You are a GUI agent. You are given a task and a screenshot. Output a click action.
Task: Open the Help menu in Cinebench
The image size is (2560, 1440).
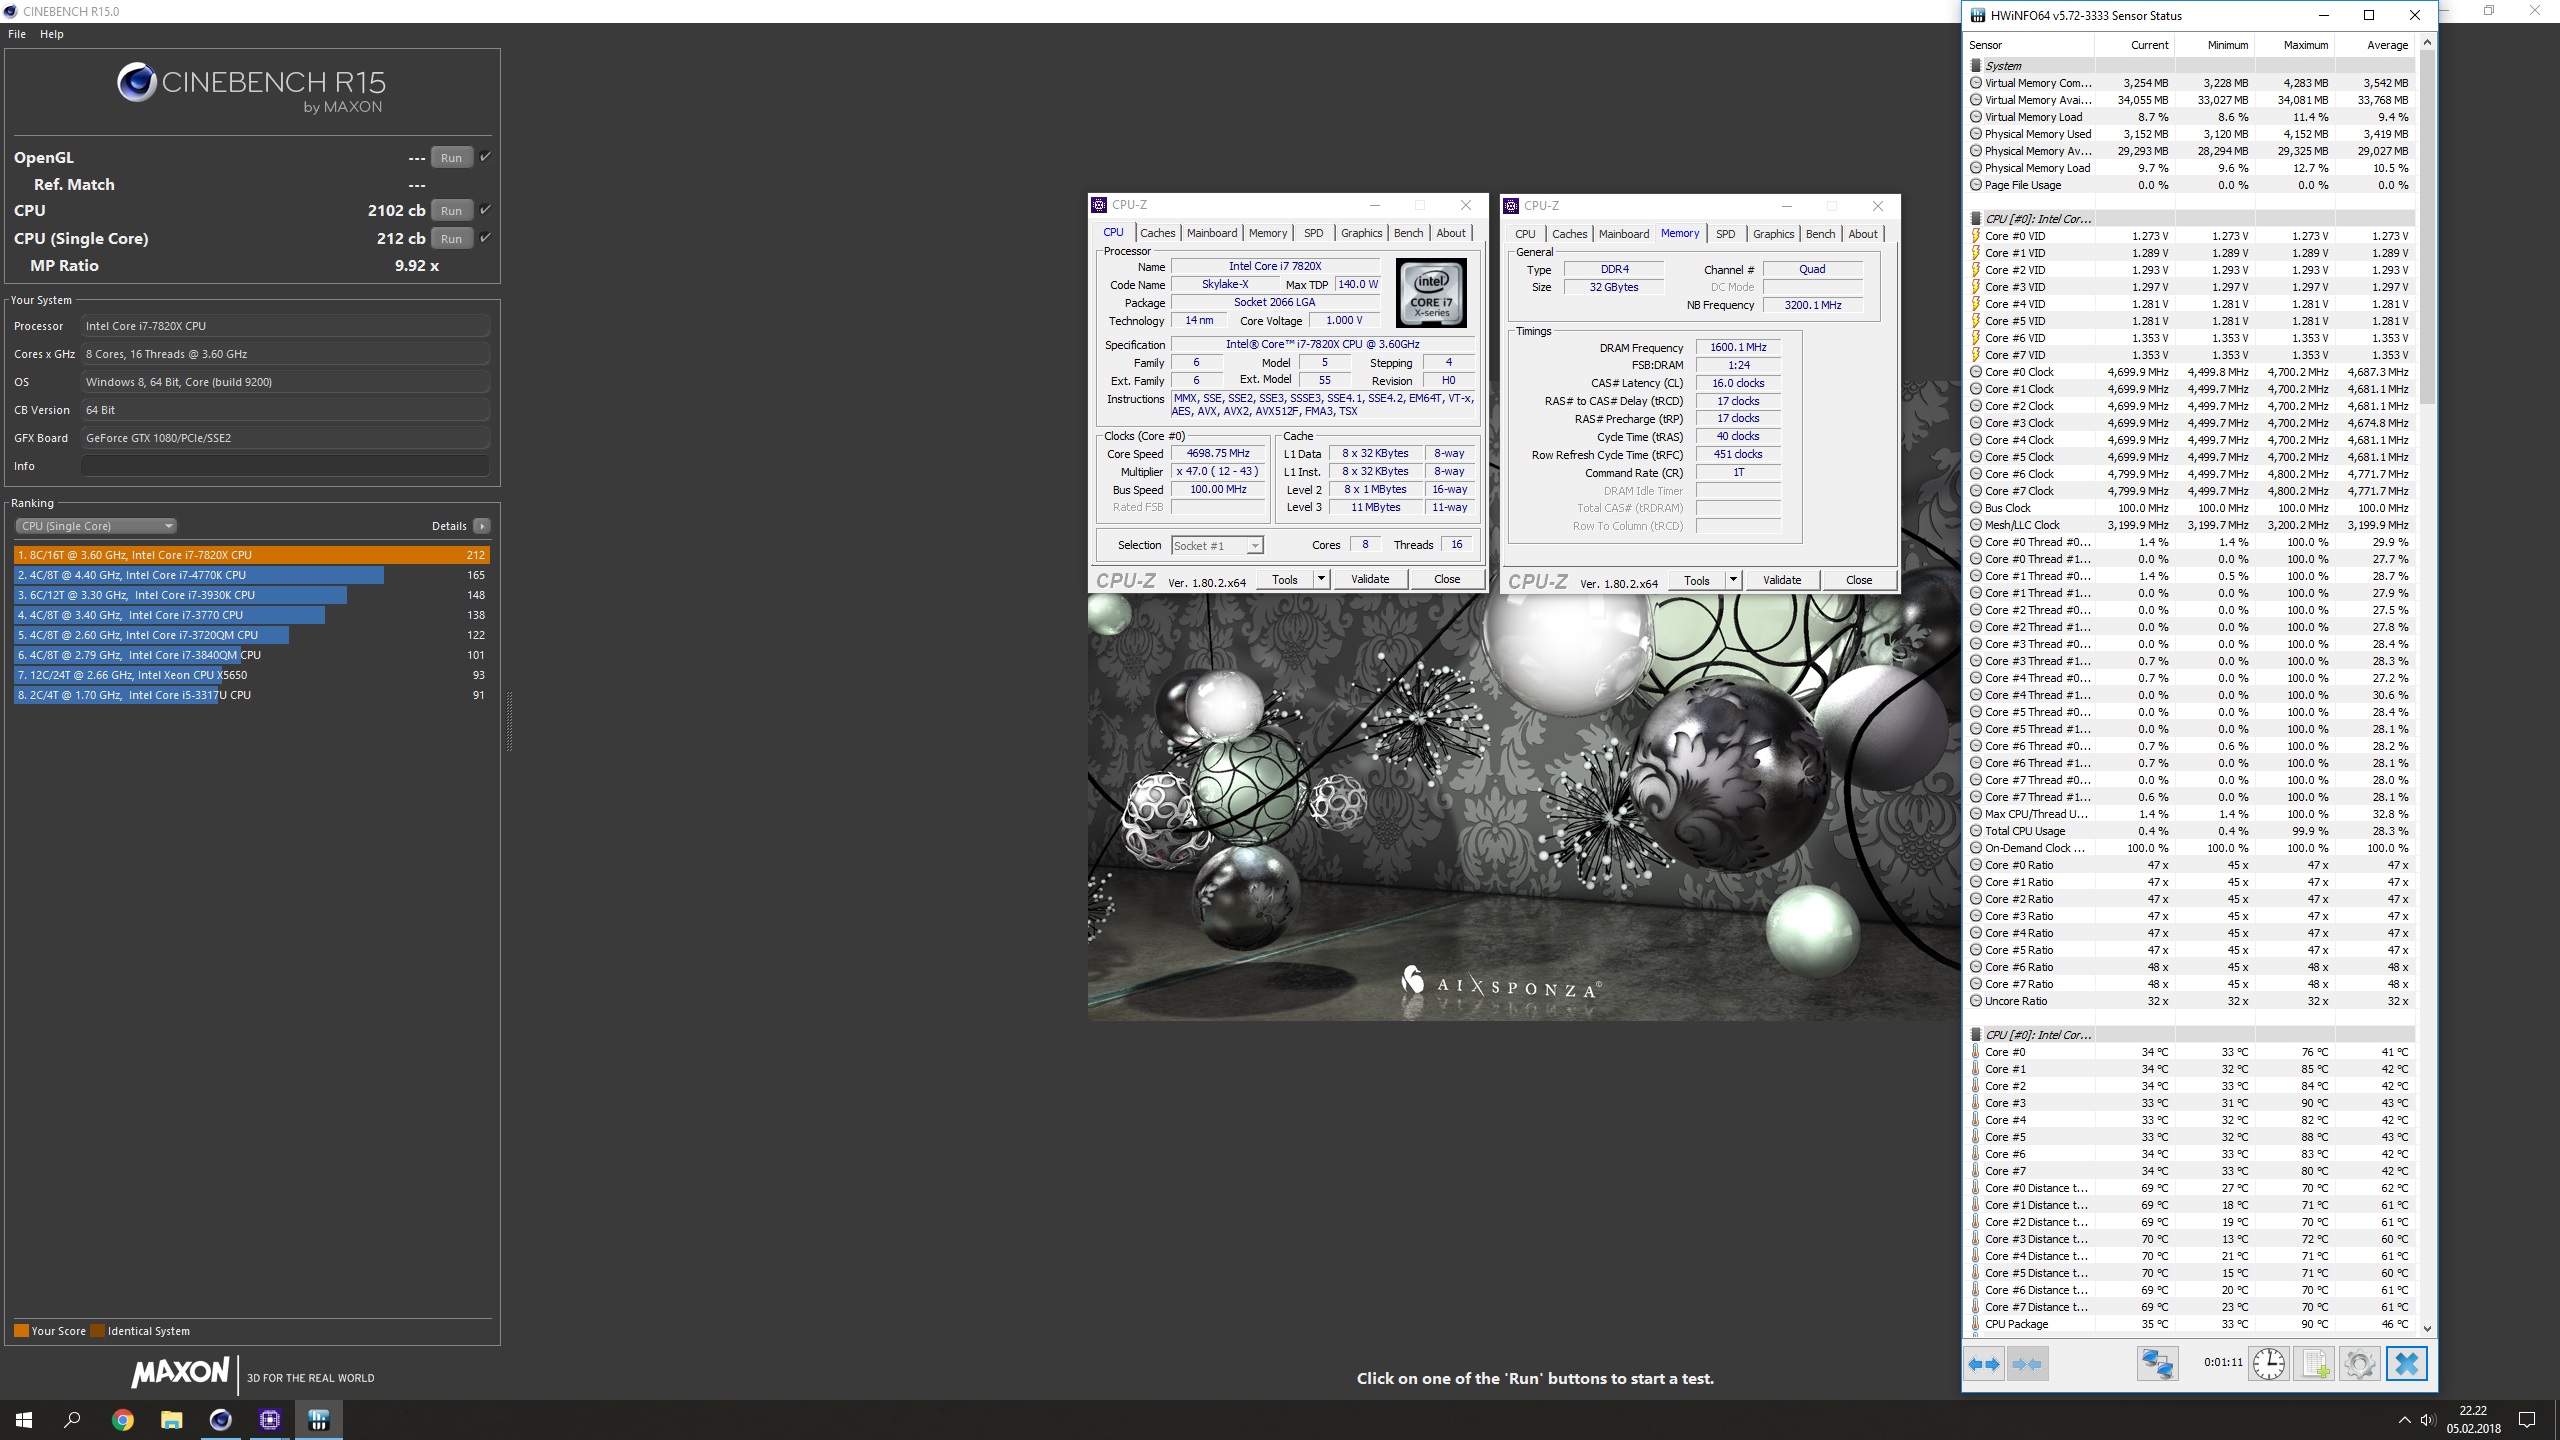click(52, 34)
